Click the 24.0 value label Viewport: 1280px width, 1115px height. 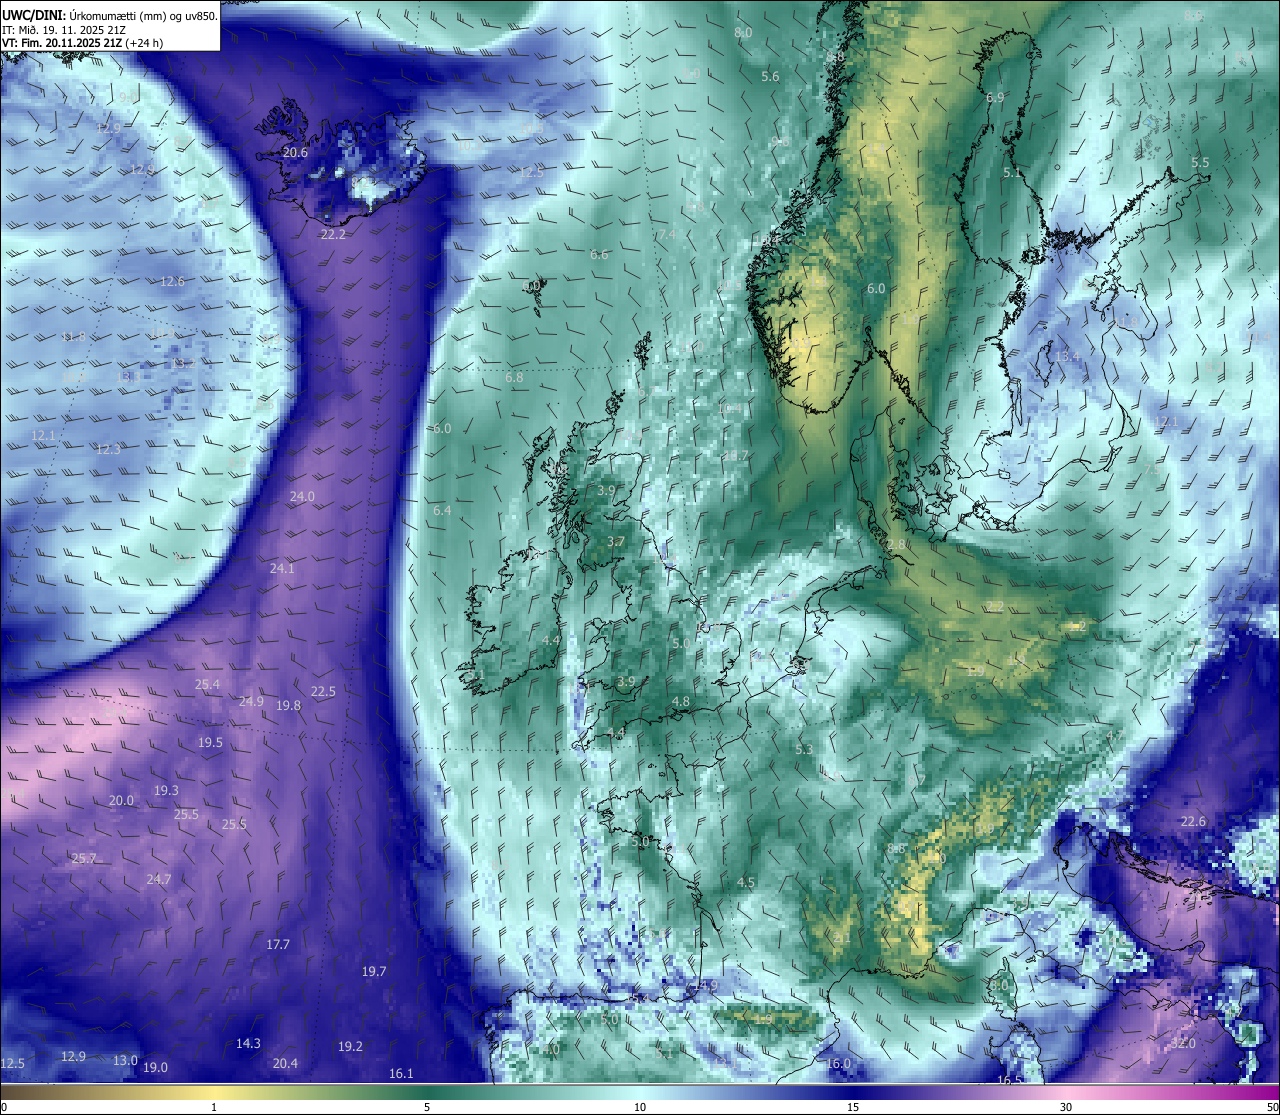click(x=302, y=496)
